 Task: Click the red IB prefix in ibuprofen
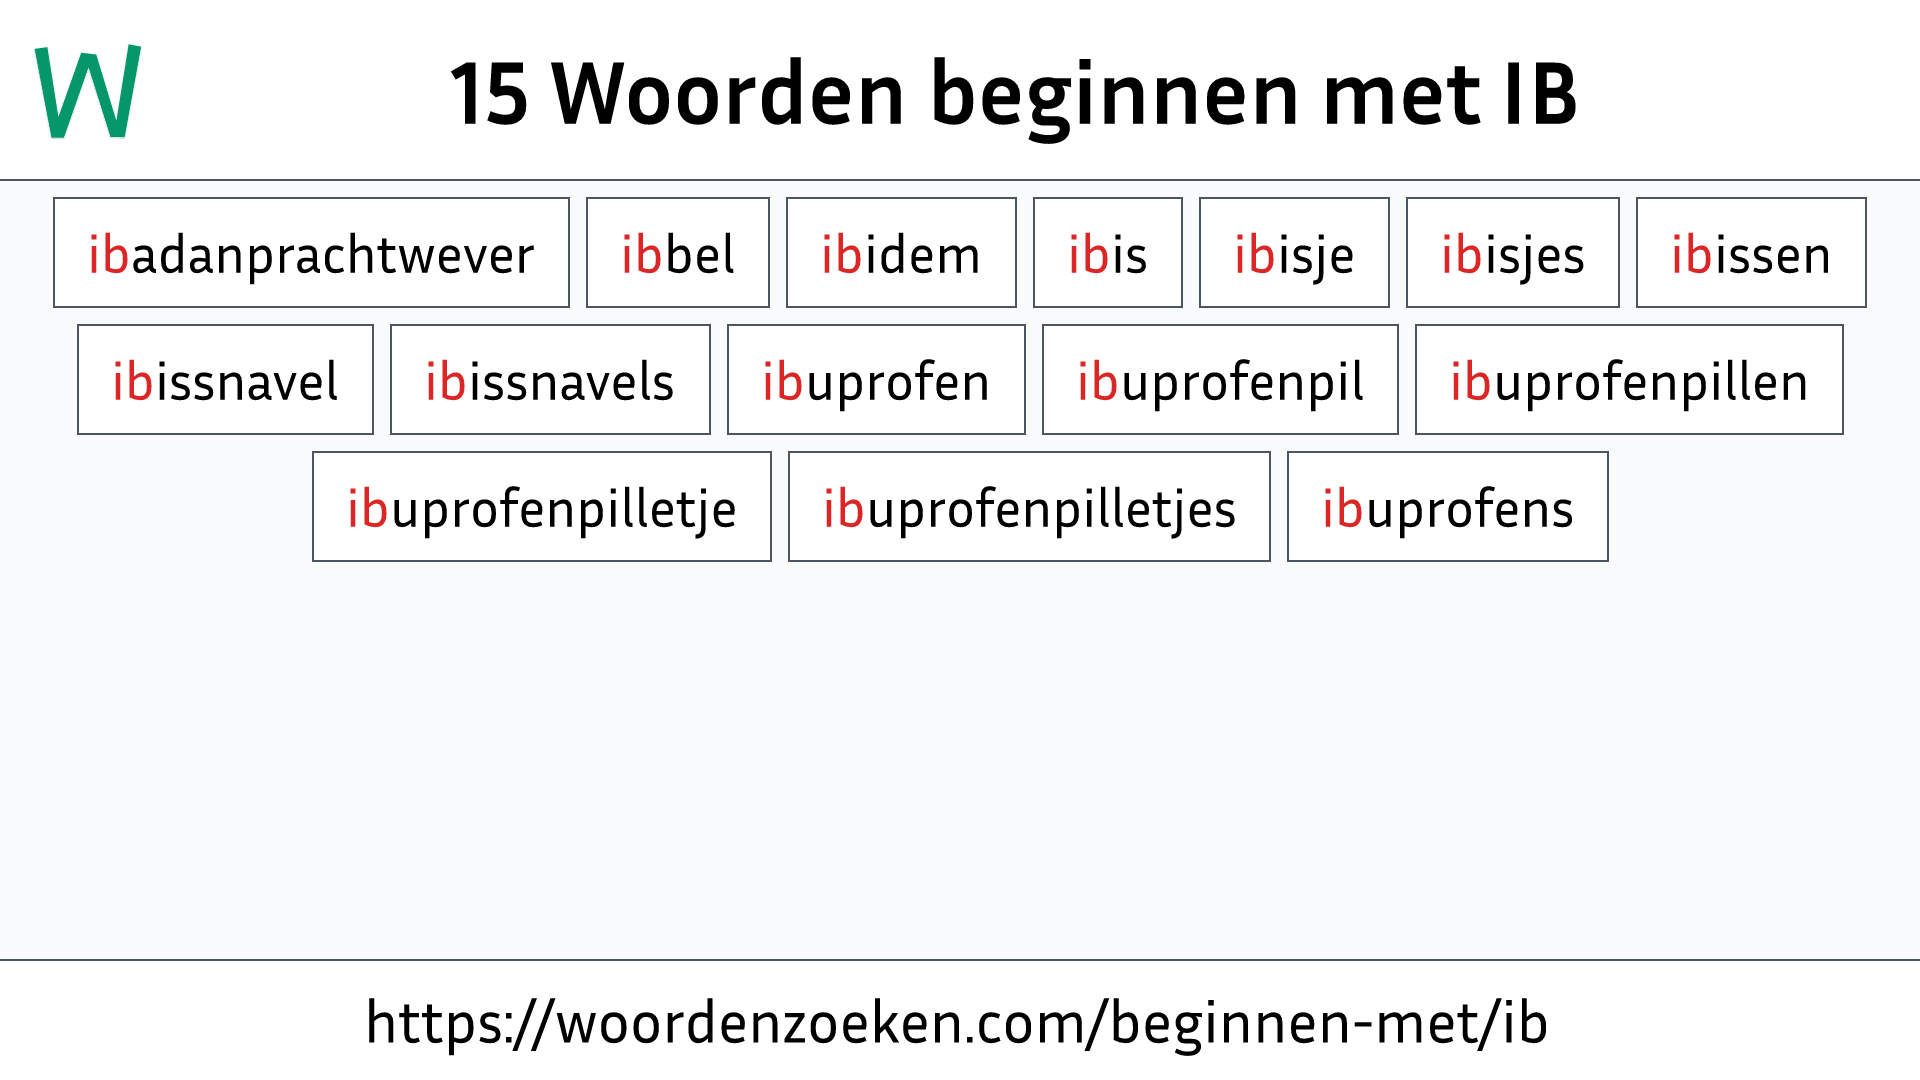(x=777, y=381)
